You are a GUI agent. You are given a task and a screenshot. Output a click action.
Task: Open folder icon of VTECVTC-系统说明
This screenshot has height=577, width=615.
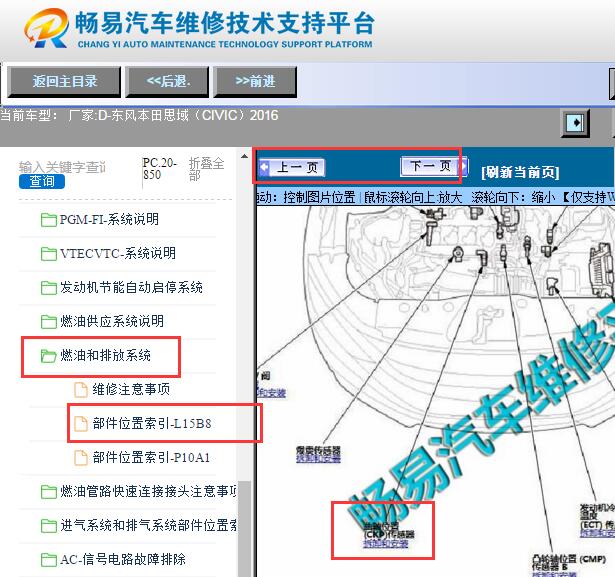[x=49, y=254]
